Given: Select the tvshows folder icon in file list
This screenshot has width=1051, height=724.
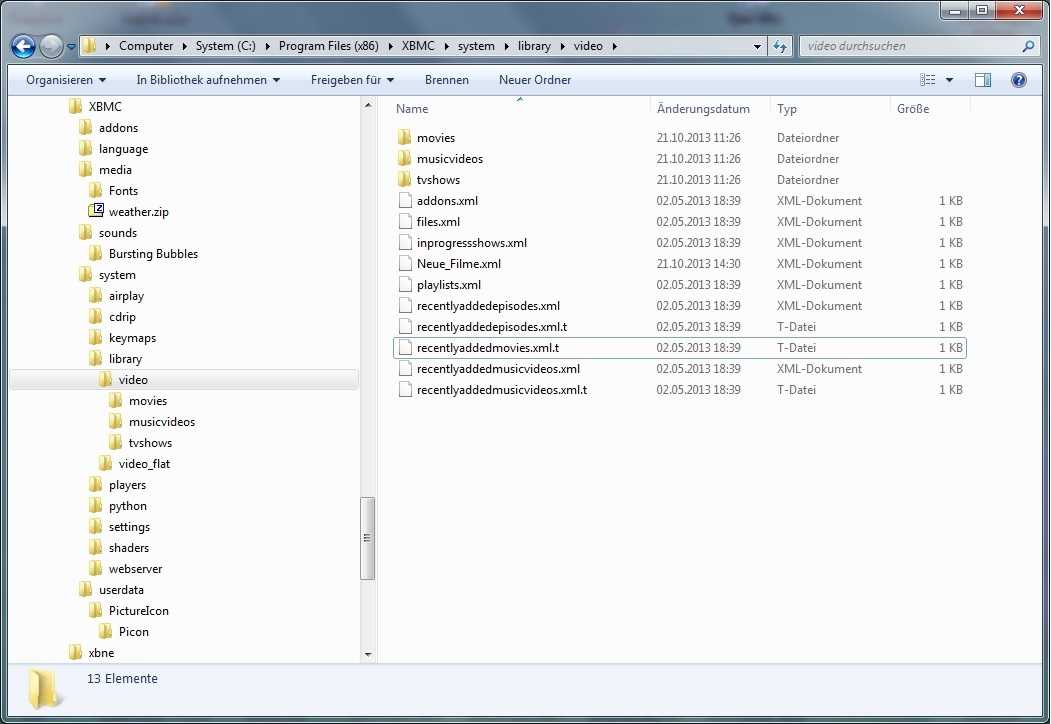Looking at the screenshot, I should click(x=404, y=180).
